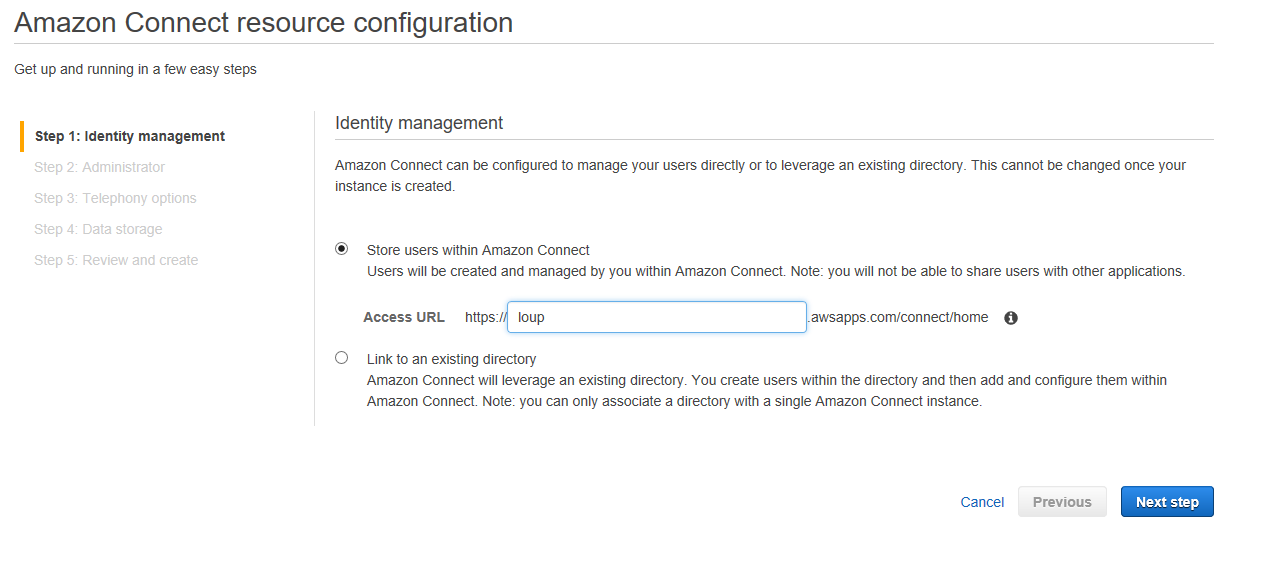Click the "Link to an existing directory" label text
Viewport: 1286px width, 562px height.
click(452, 358)
